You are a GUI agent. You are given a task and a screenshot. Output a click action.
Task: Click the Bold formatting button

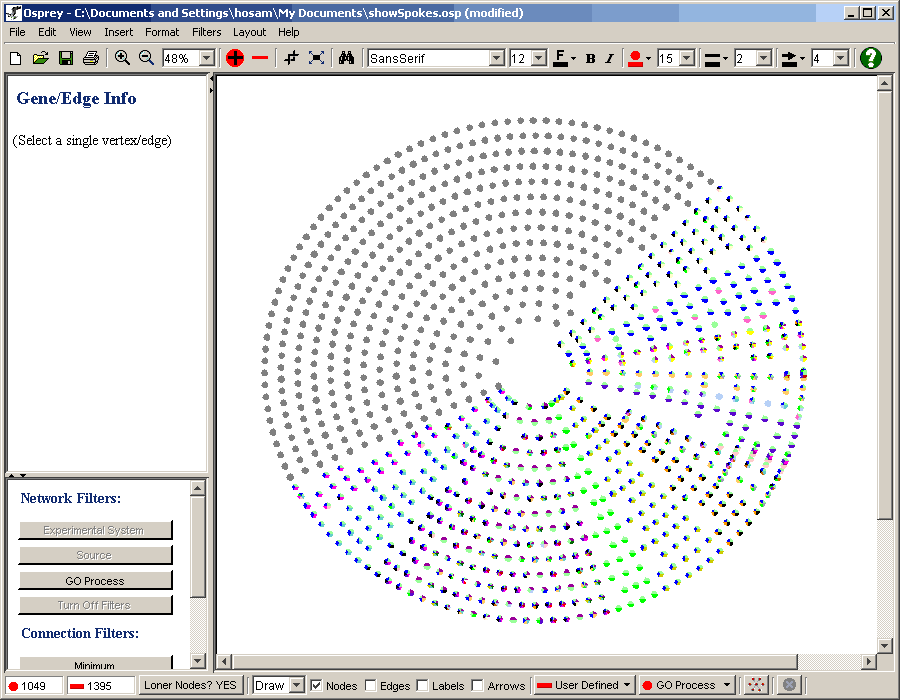click(x=590, y=58)
